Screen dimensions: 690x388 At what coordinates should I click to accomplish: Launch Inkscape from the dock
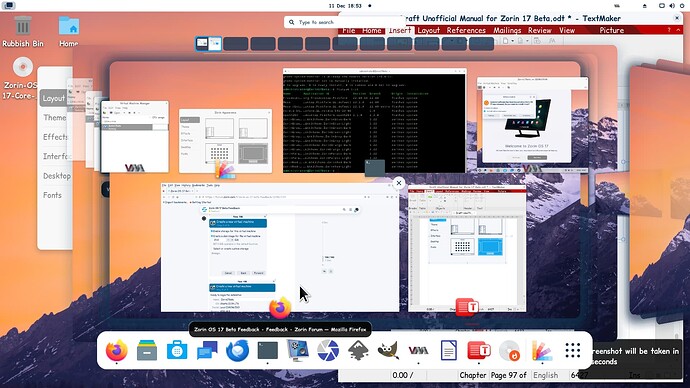coord(358,351)
